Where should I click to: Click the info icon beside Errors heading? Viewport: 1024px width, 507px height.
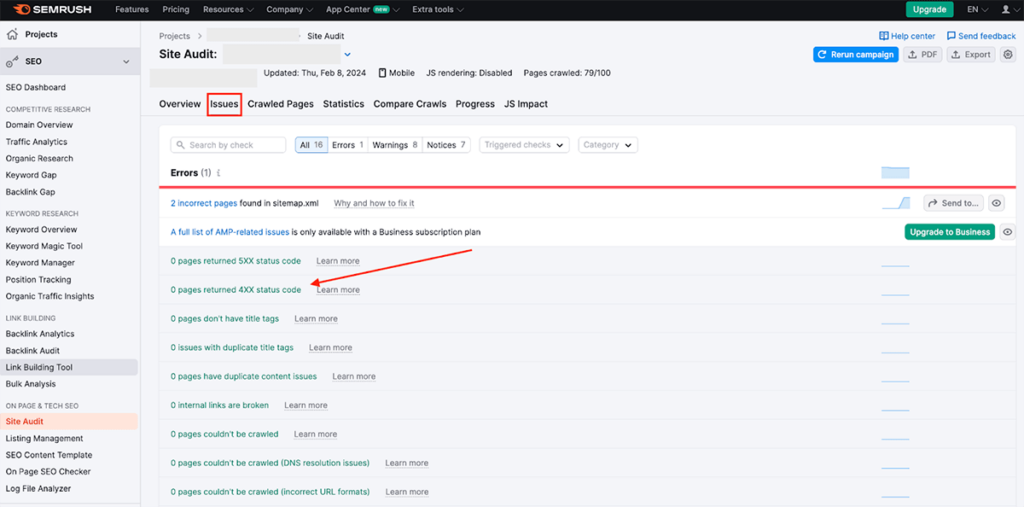click(x=218, y=173)
